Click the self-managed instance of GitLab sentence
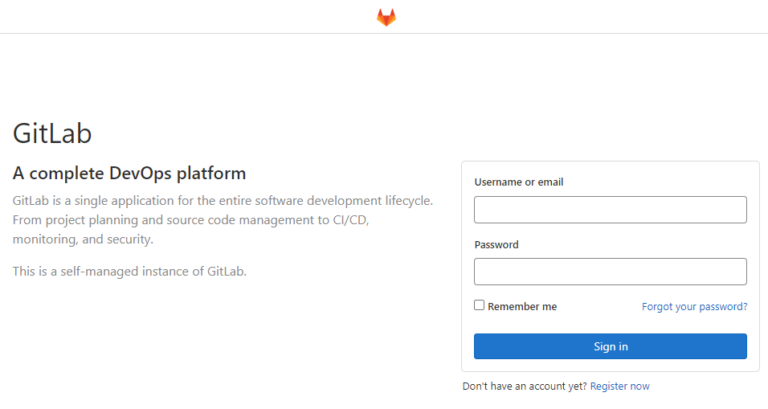This screenshot has height=409, width=768. (129, 271)
